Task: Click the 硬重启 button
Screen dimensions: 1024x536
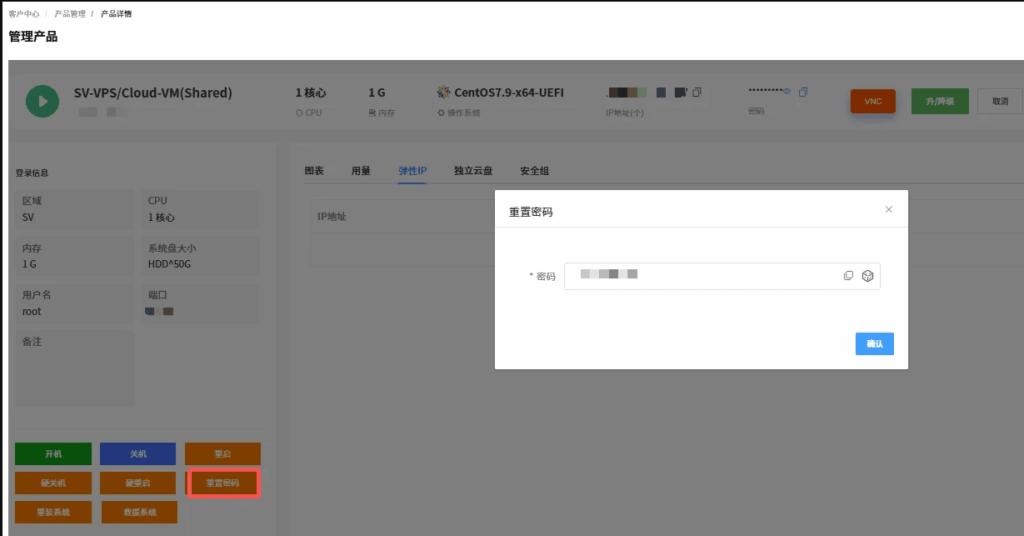Action: click(138, 483)
